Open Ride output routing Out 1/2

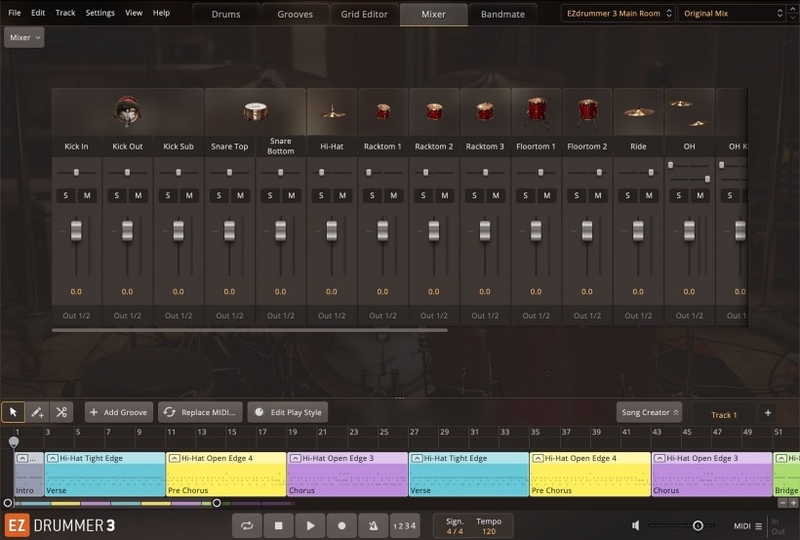(638, 315)
